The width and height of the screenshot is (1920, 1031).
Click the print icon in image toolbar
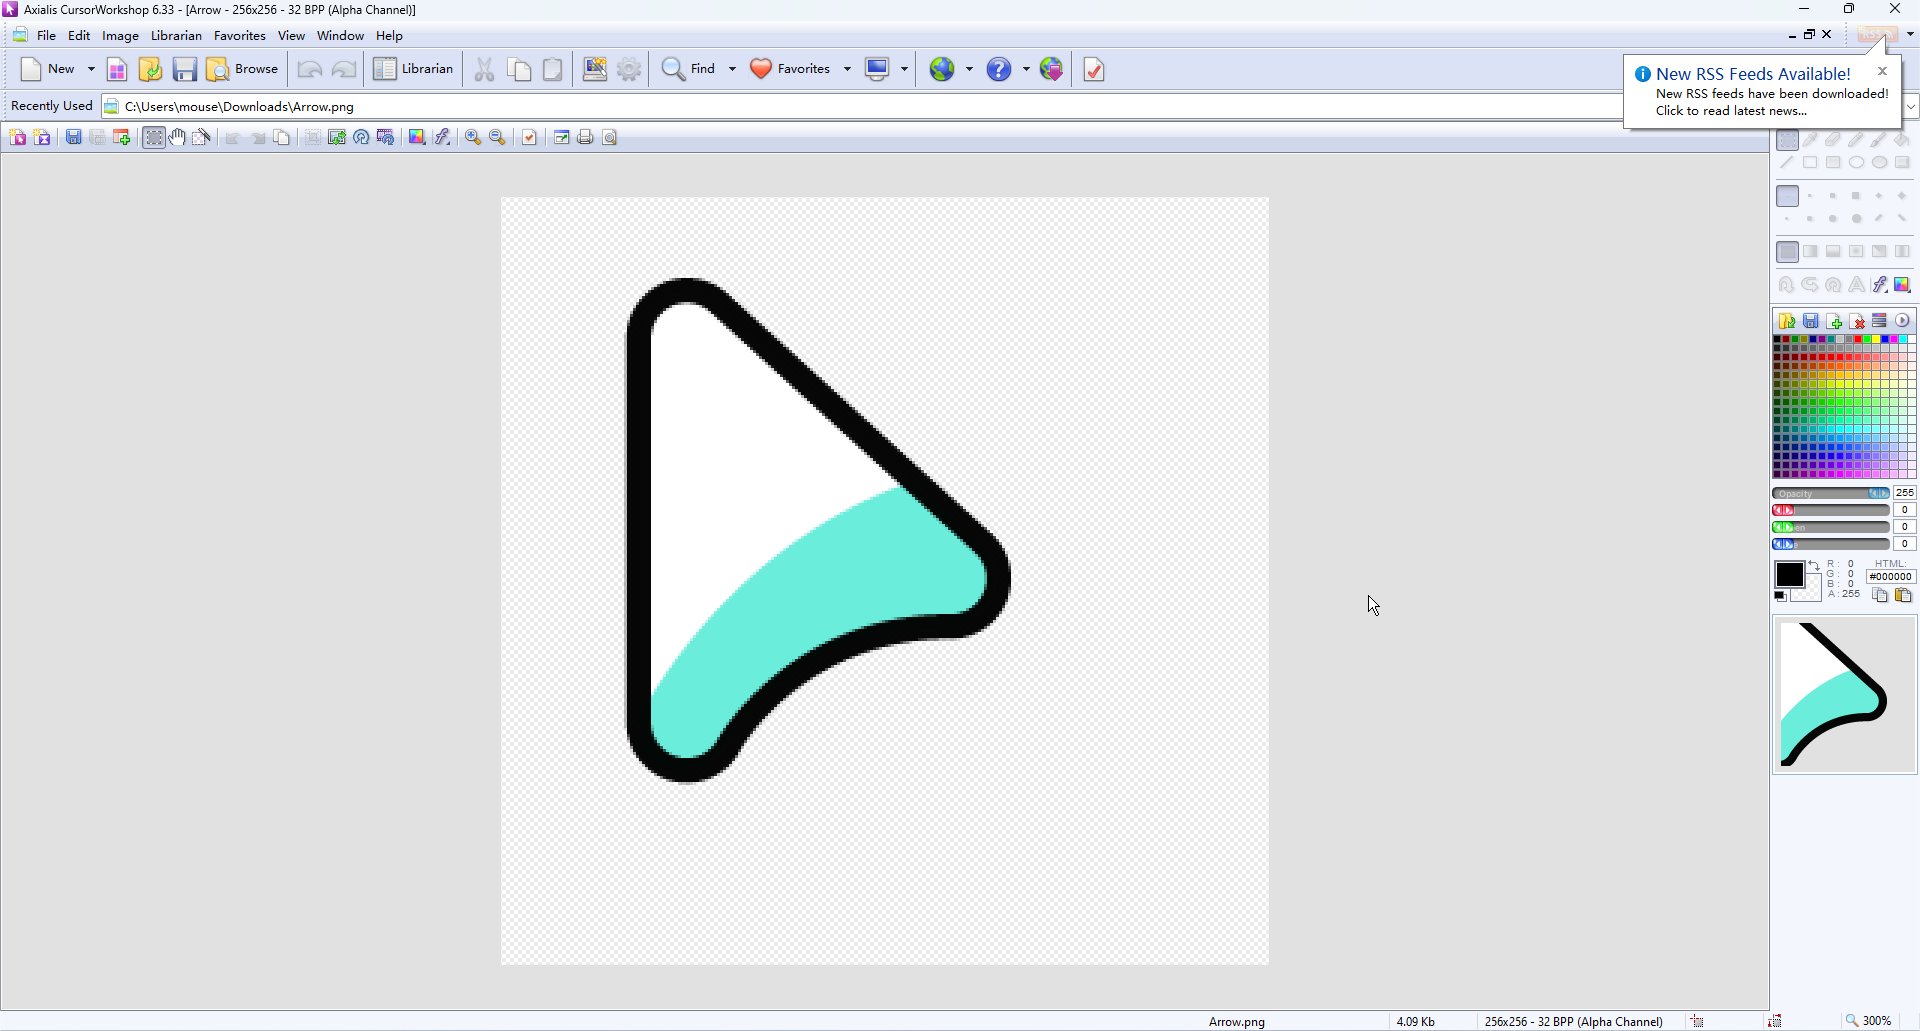coord(585,137)
